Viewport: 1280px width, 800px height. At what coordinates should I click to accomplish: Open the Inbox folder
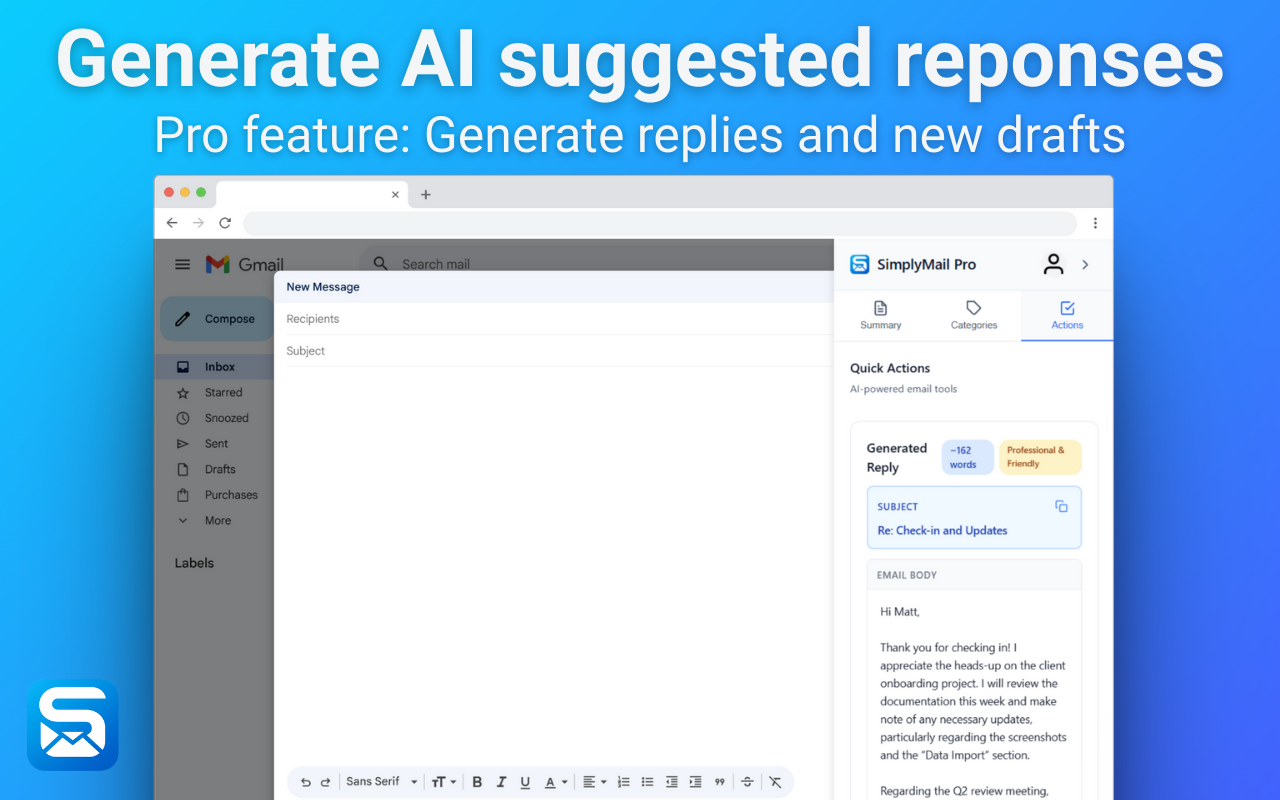[x=214, y=367]
